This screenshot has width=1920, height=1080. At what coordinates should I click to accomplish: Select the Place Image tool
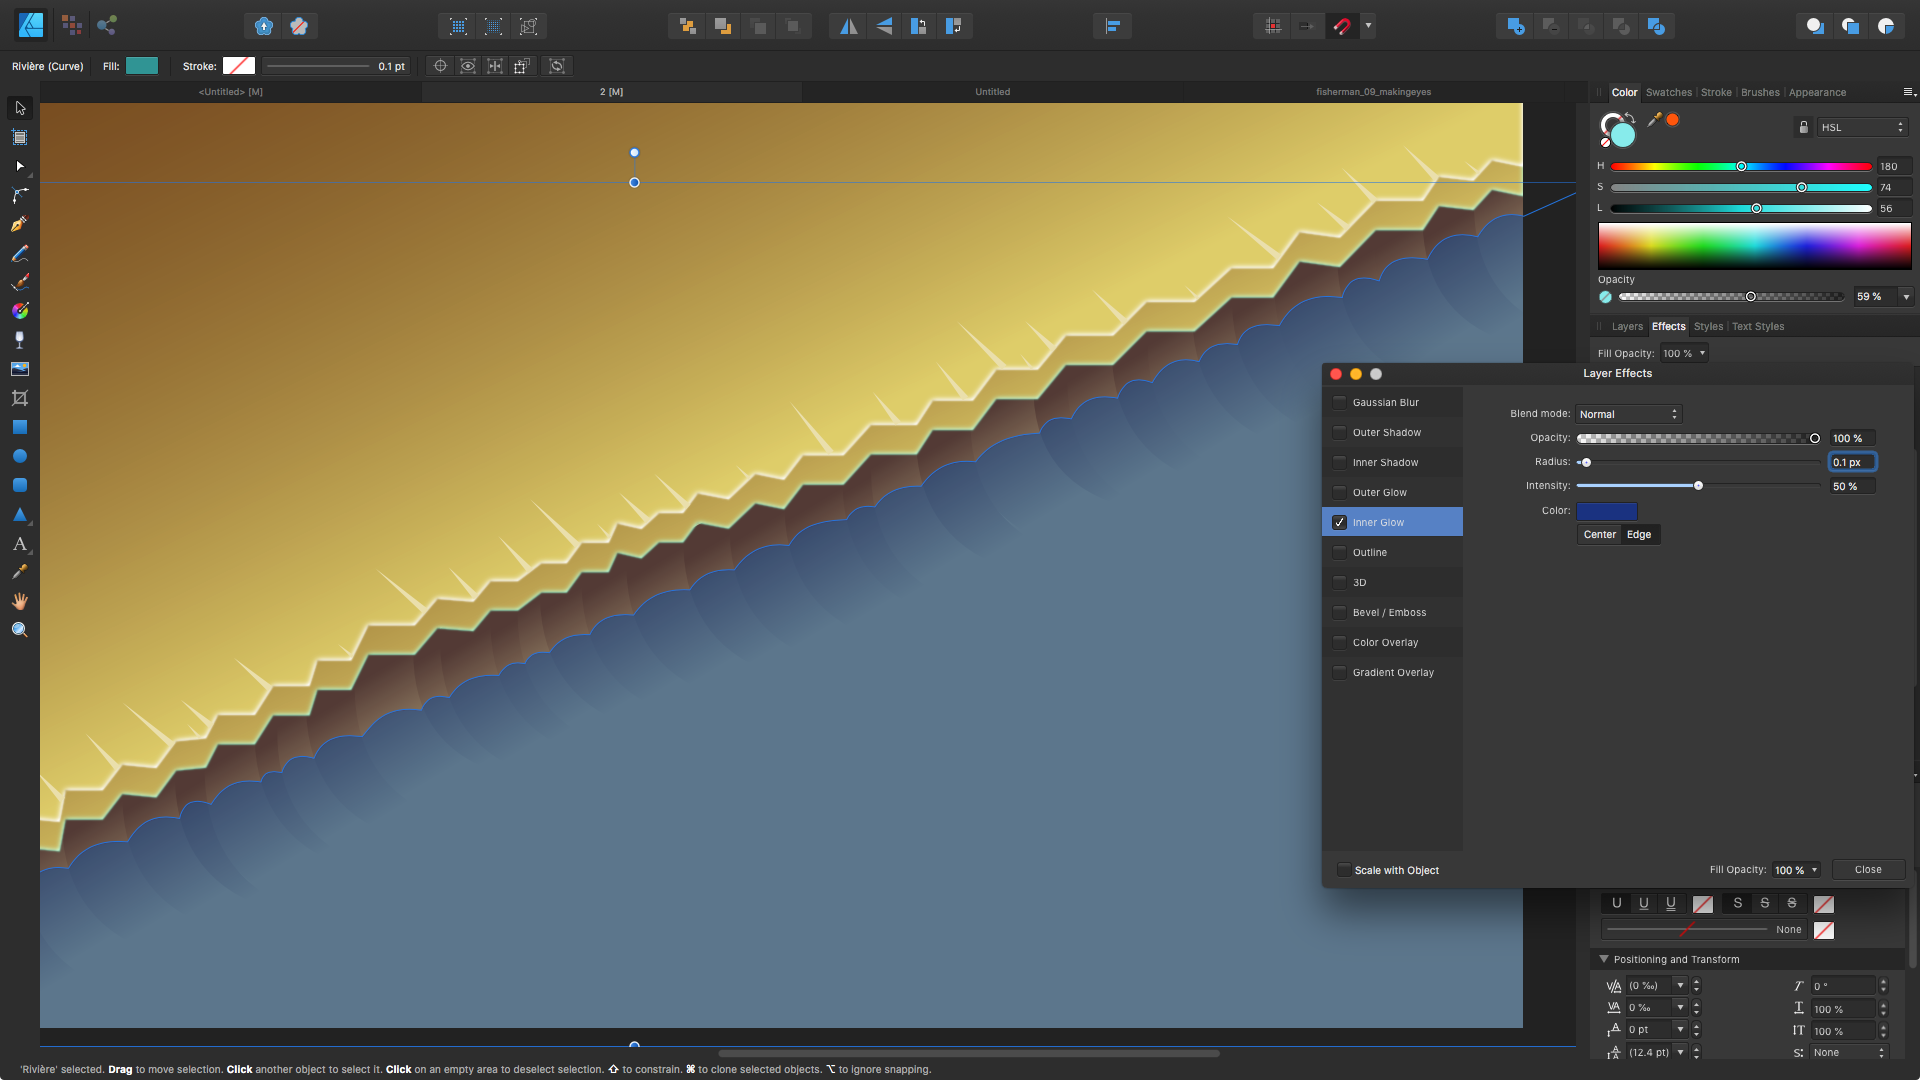pos(20,369)
